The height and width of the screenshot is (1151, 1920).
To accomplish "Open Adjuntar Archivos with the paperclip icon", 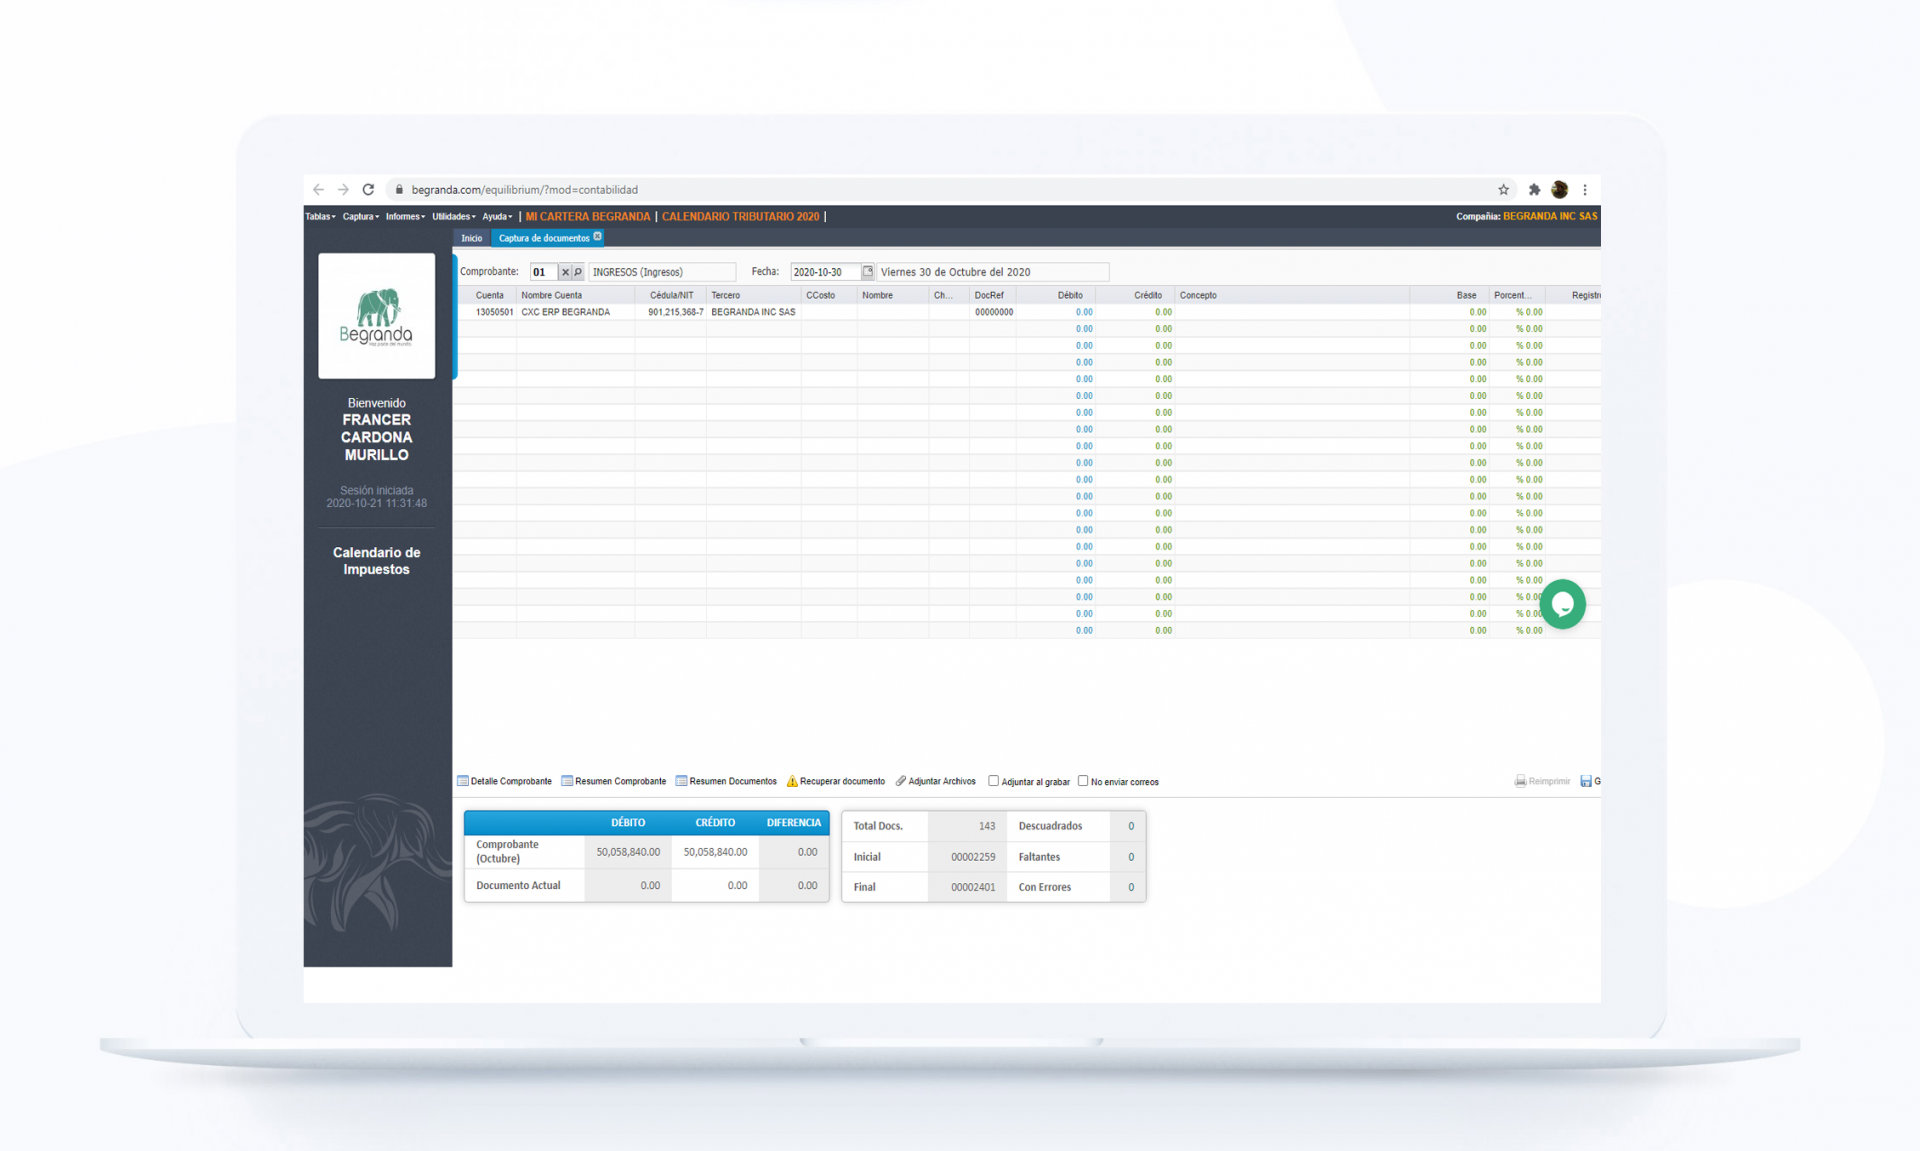I will pyautogui.click(x=901, y=781).
